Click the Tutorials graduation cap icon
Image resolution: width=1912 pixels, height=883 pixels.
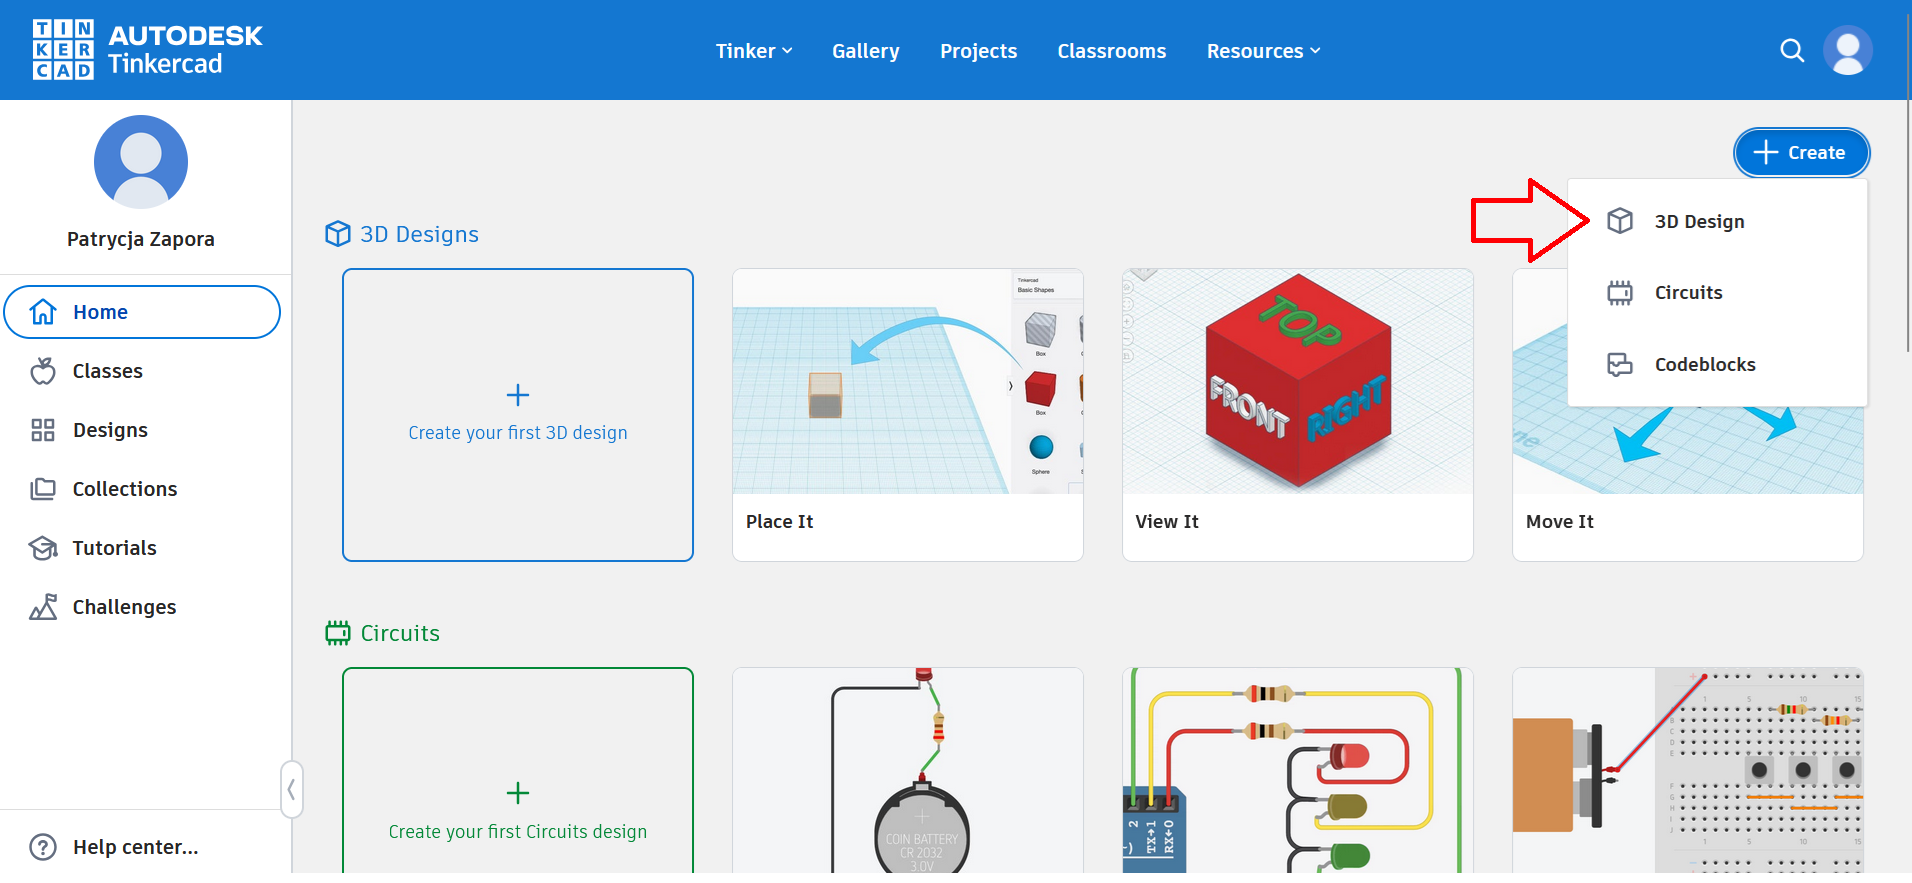tap(43, 548)
